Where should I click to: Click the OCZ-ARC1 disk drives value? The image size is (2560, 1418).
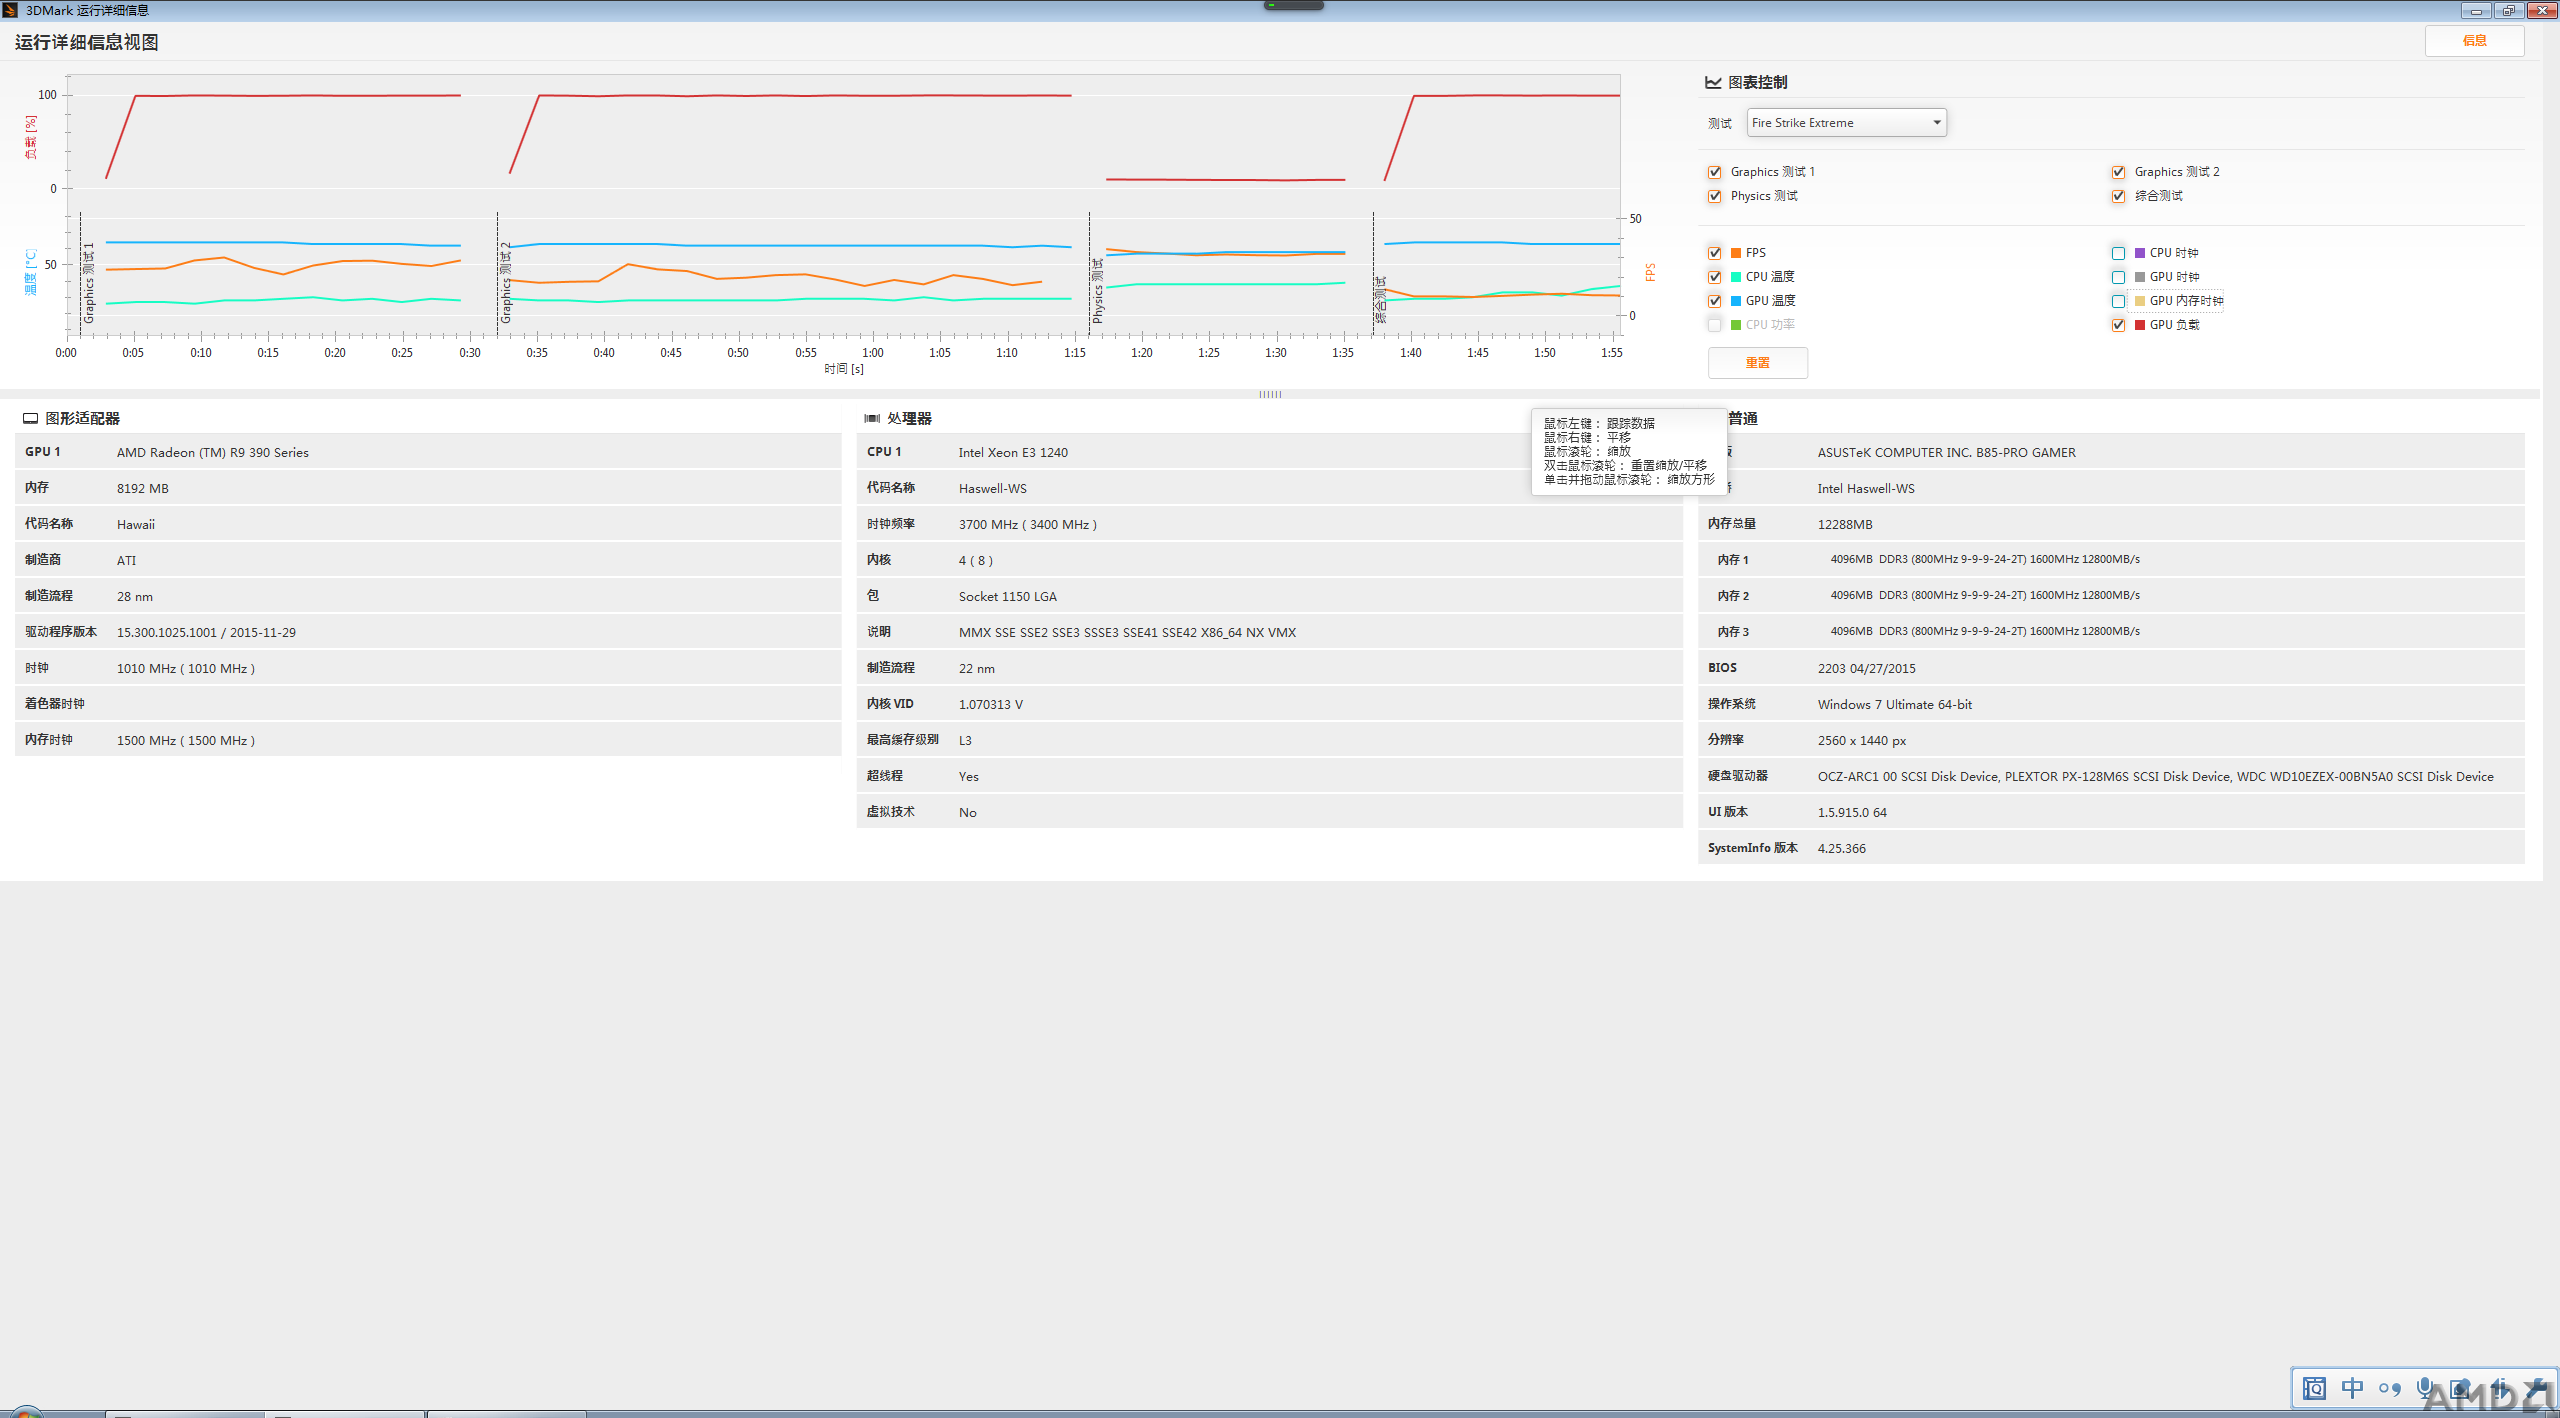point(2156,777)
